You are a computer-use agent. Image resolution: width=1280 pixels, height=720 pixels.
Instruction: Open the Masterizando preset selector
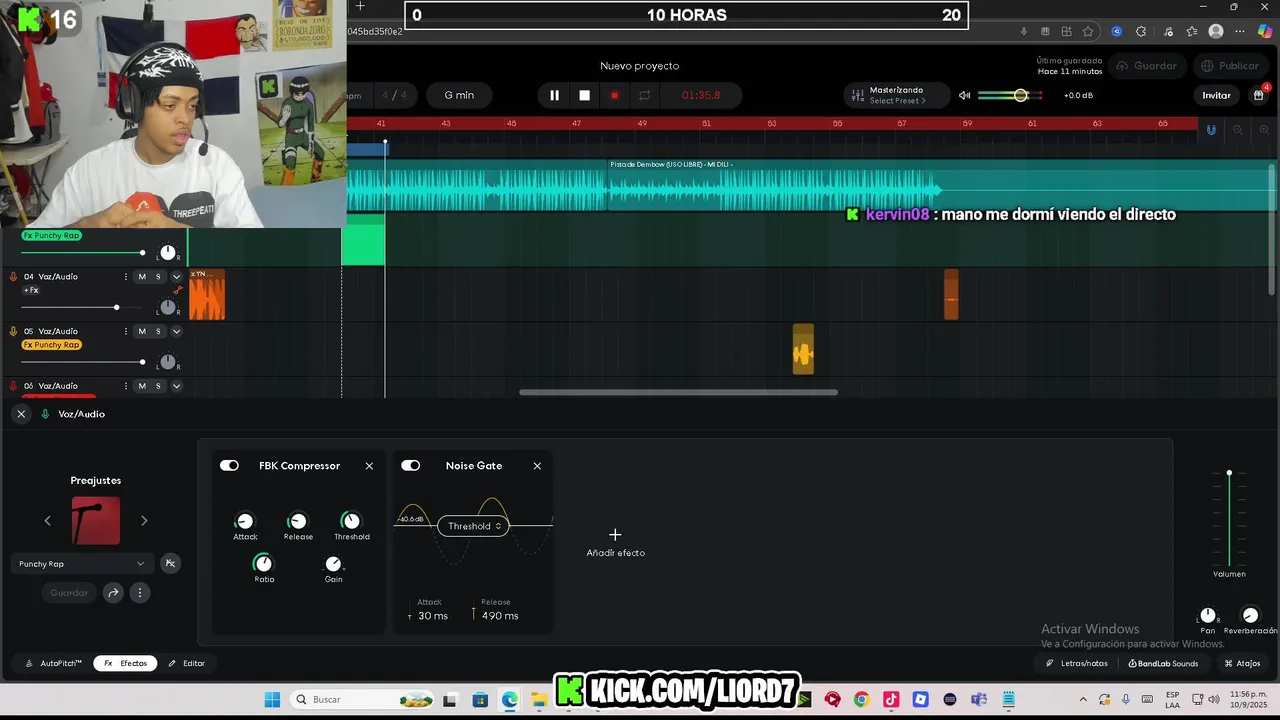point(897,95)
